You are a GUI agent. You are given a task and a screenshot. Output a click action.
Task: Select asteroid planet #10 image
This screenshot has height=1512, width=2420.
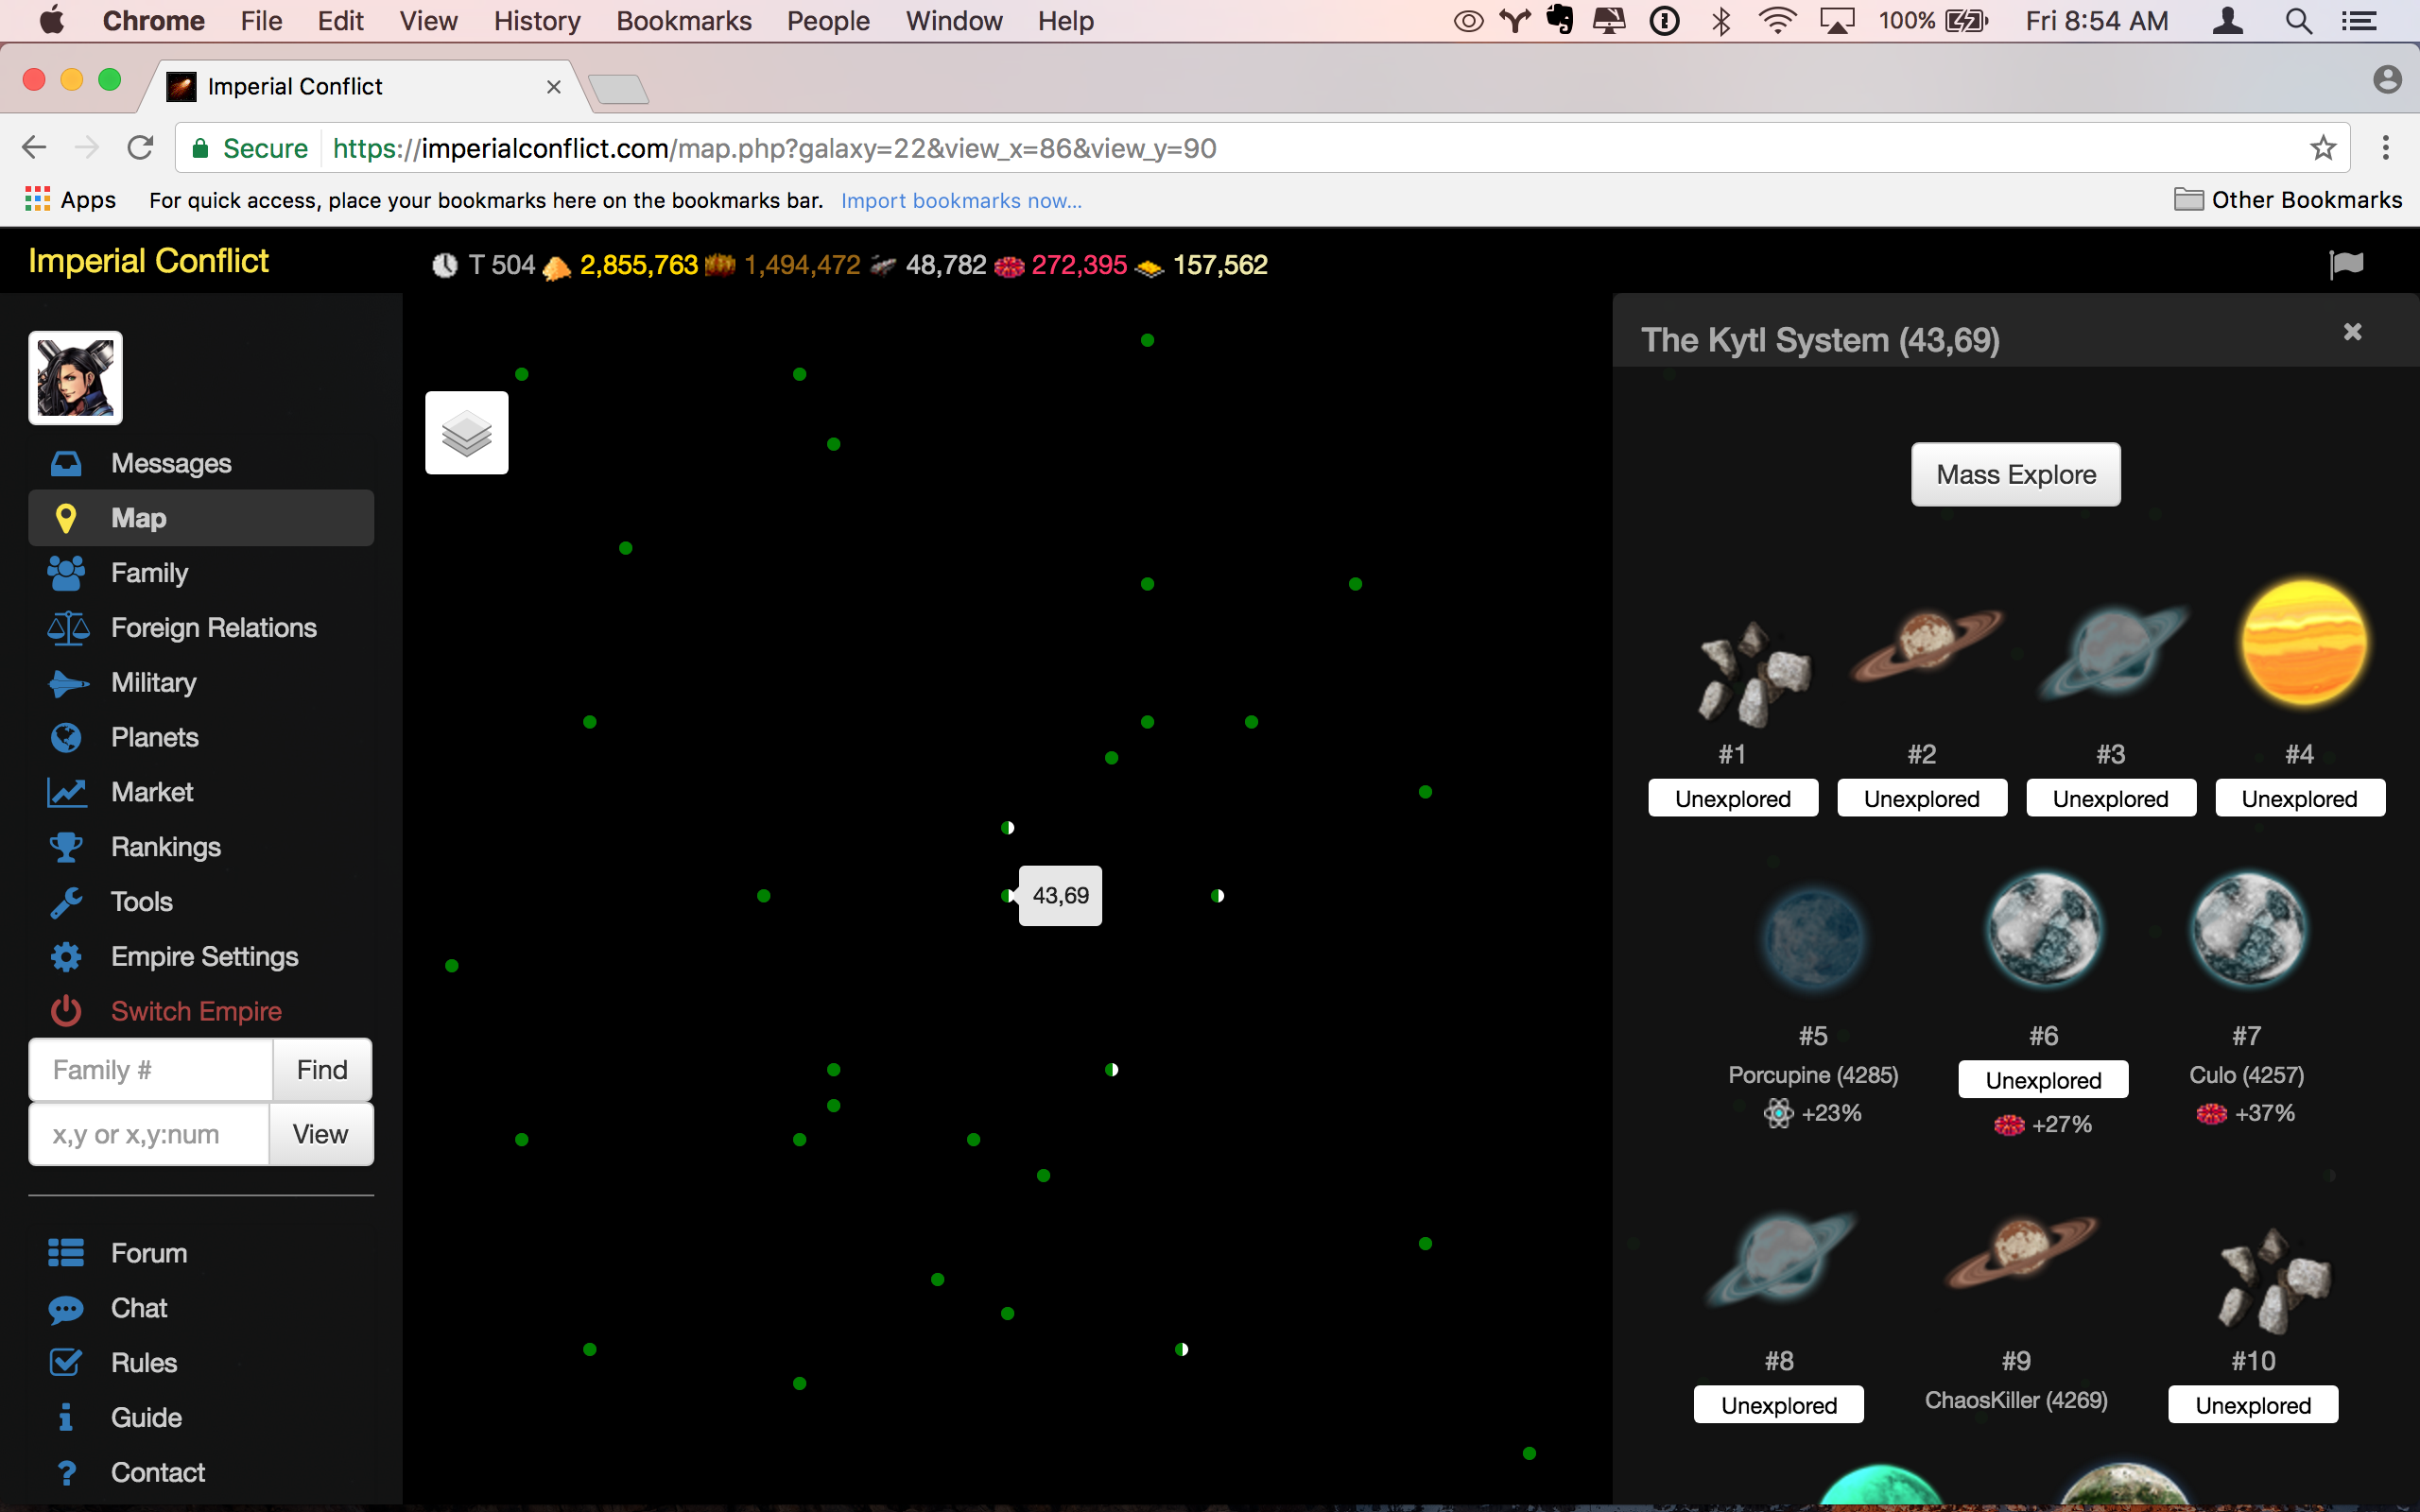2274,1281
